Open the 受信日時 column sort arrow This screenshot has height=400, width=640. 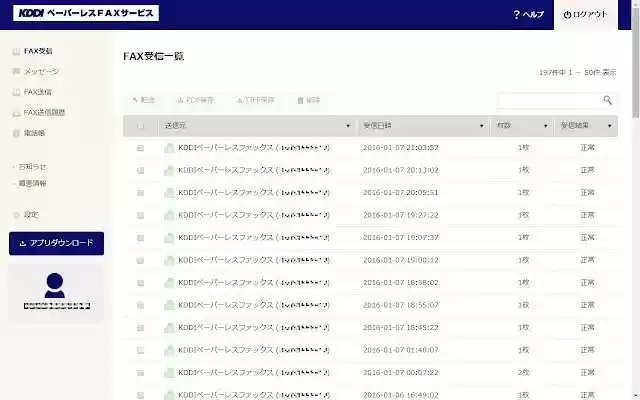point(482,126)
